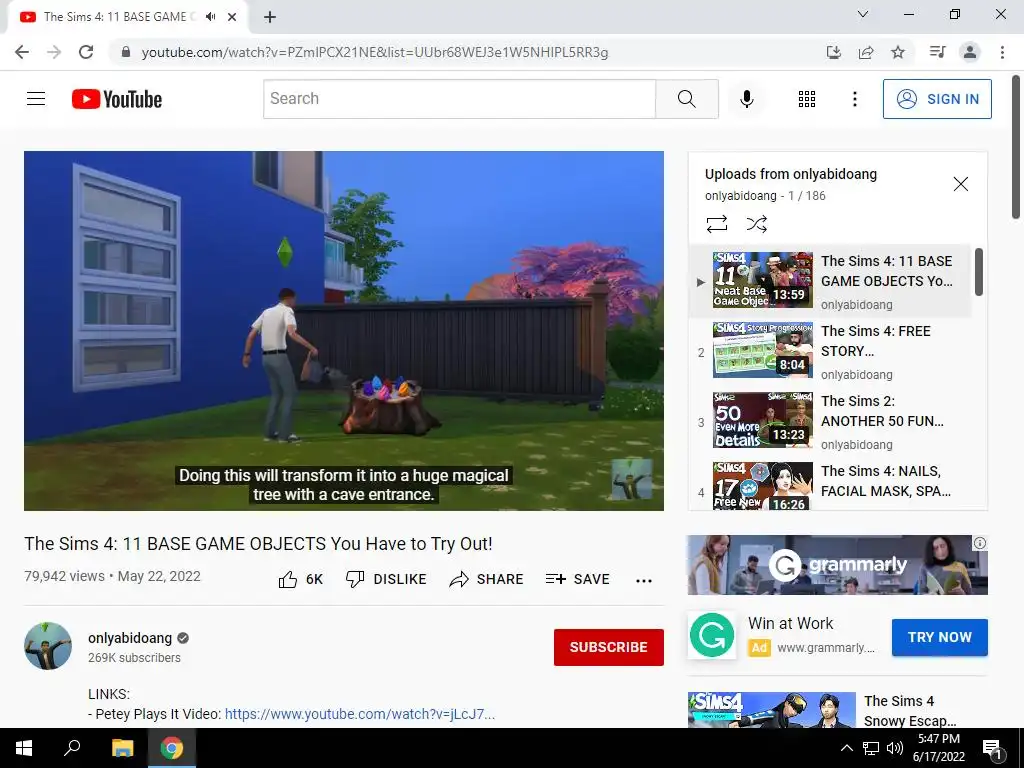Open The Sims 4: FREE STORY playlist item
The image size is (1024, 768).
829,350
